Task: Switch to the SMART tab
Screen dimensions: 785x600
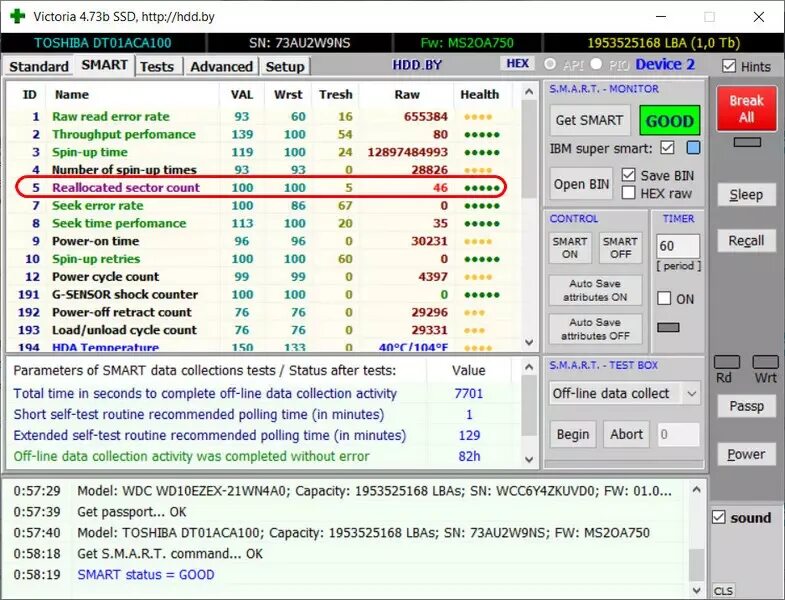Action: pyautogui.click(x=105, y=65)
